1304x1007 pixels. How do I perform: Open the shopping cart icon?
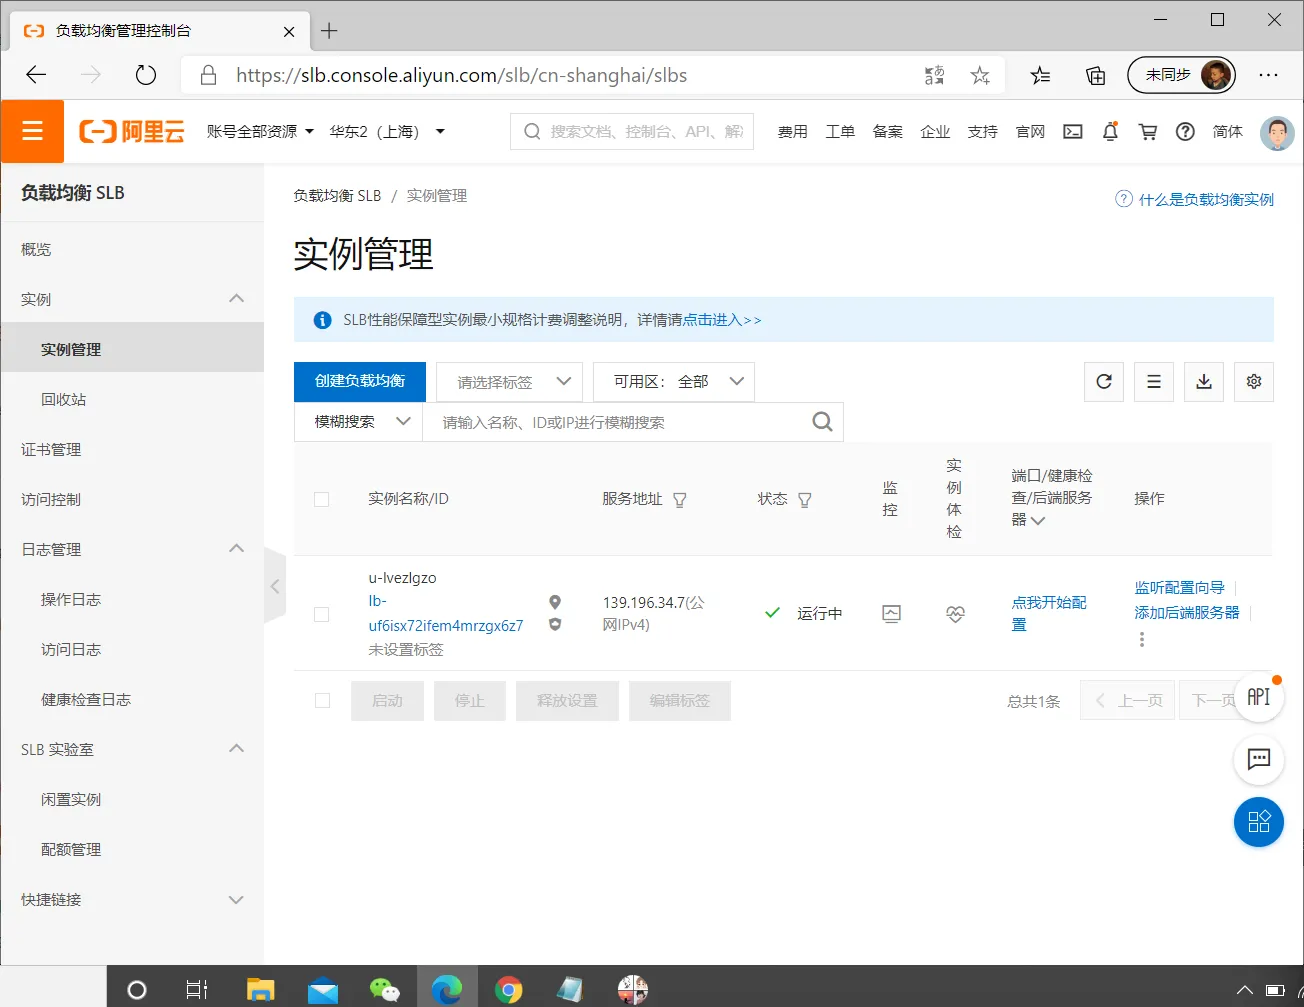point(1148,131)
